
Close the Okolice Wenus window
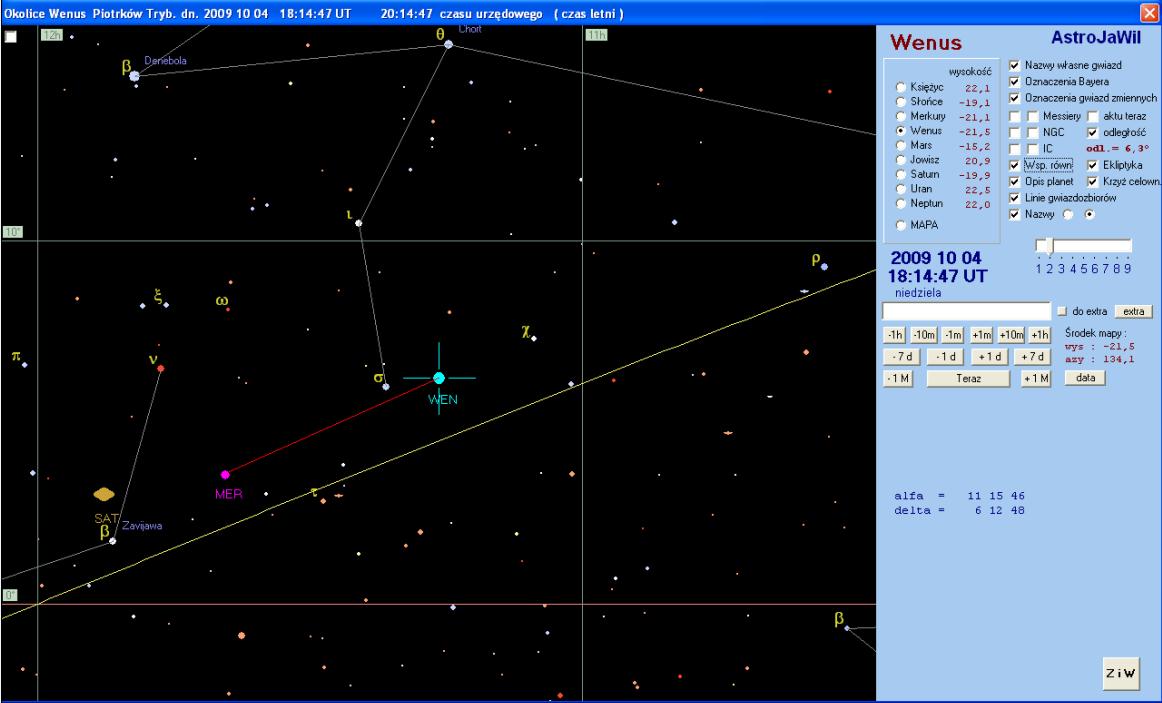(1149, 13)
